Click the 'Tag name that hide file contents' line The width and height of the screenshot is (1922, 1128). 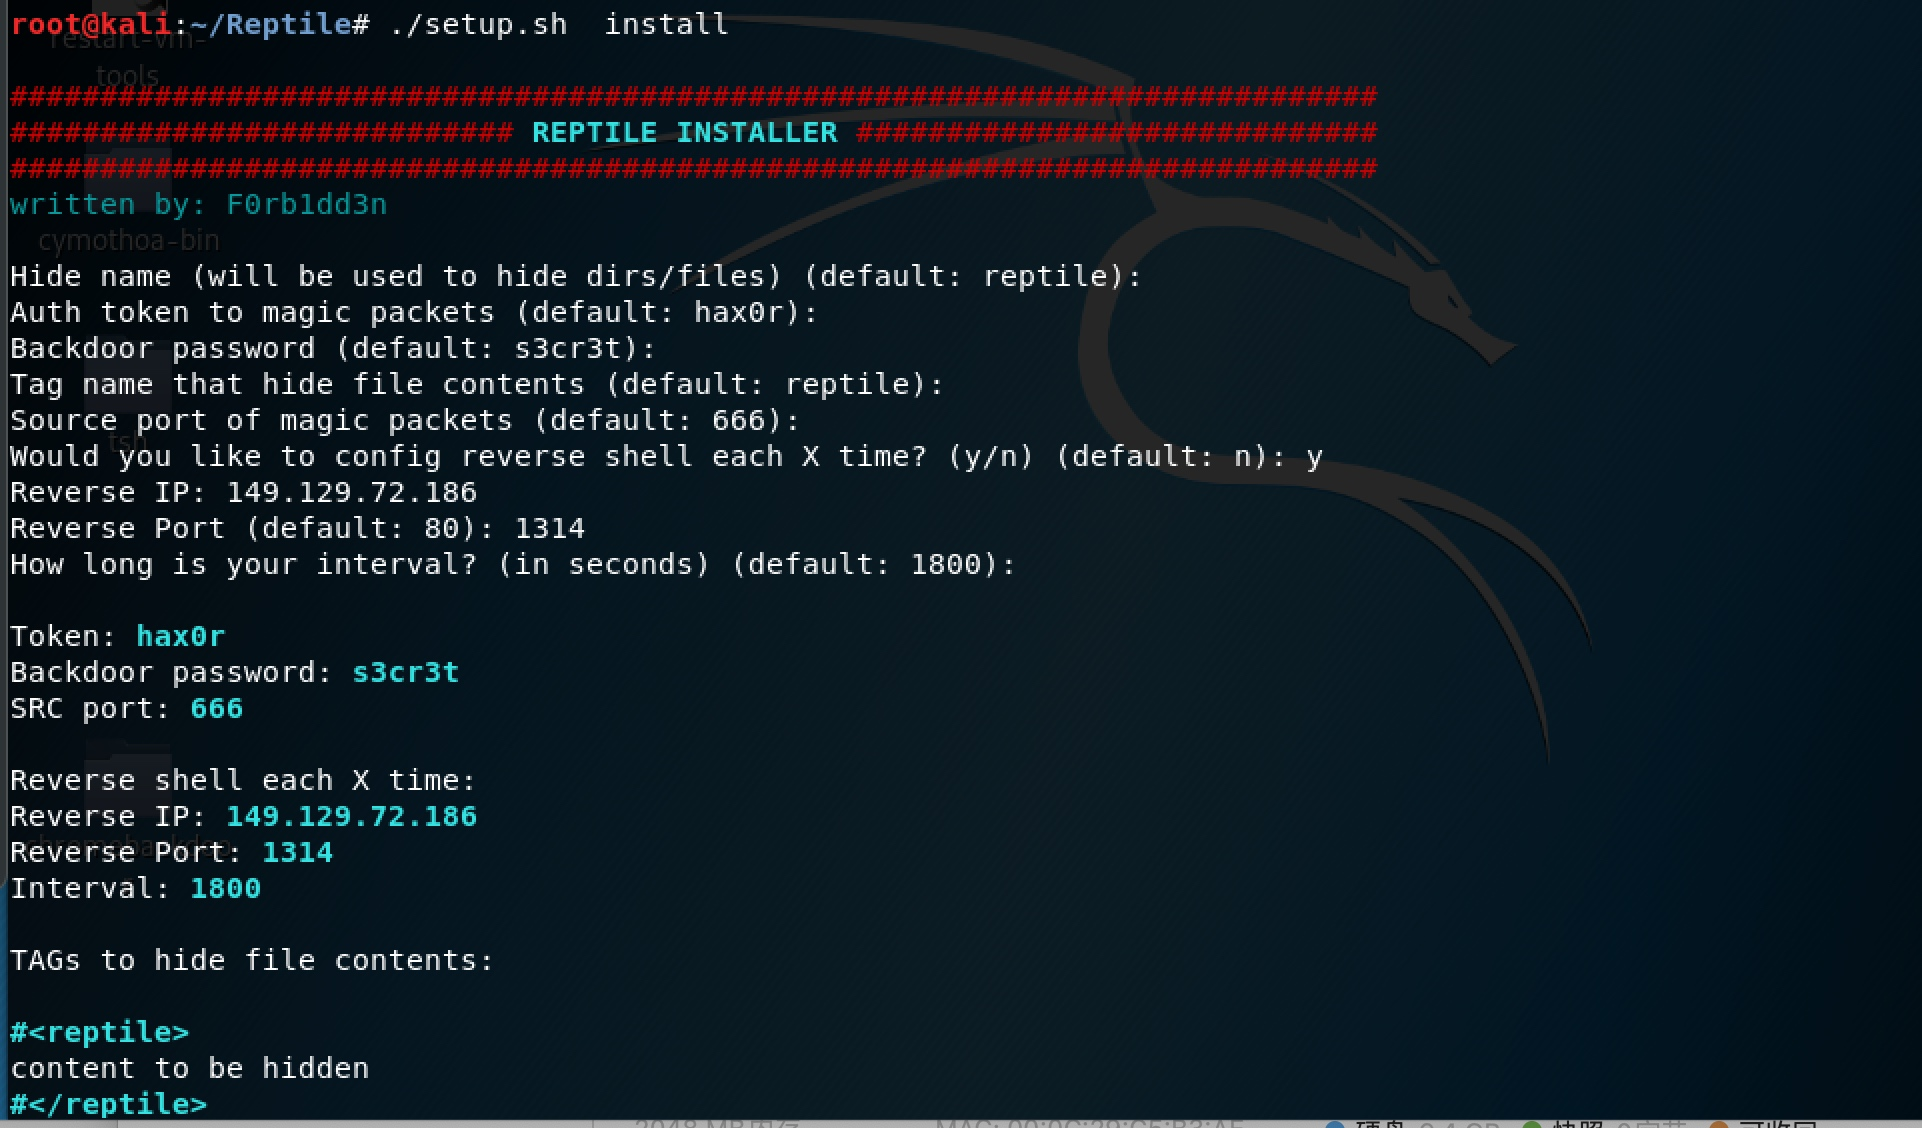coord(476,384)
